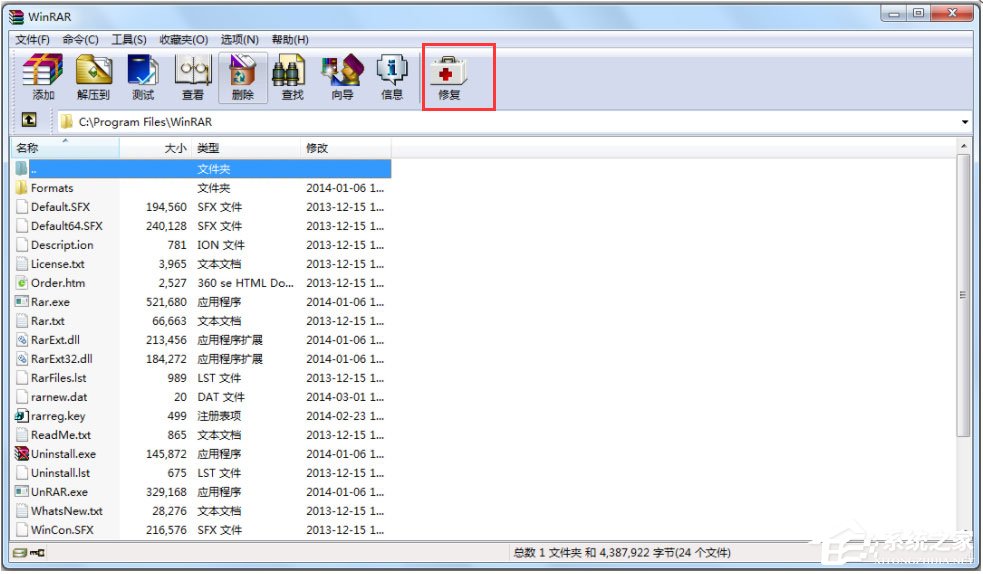Click the Default.SFX file icon

coord(21,207)
